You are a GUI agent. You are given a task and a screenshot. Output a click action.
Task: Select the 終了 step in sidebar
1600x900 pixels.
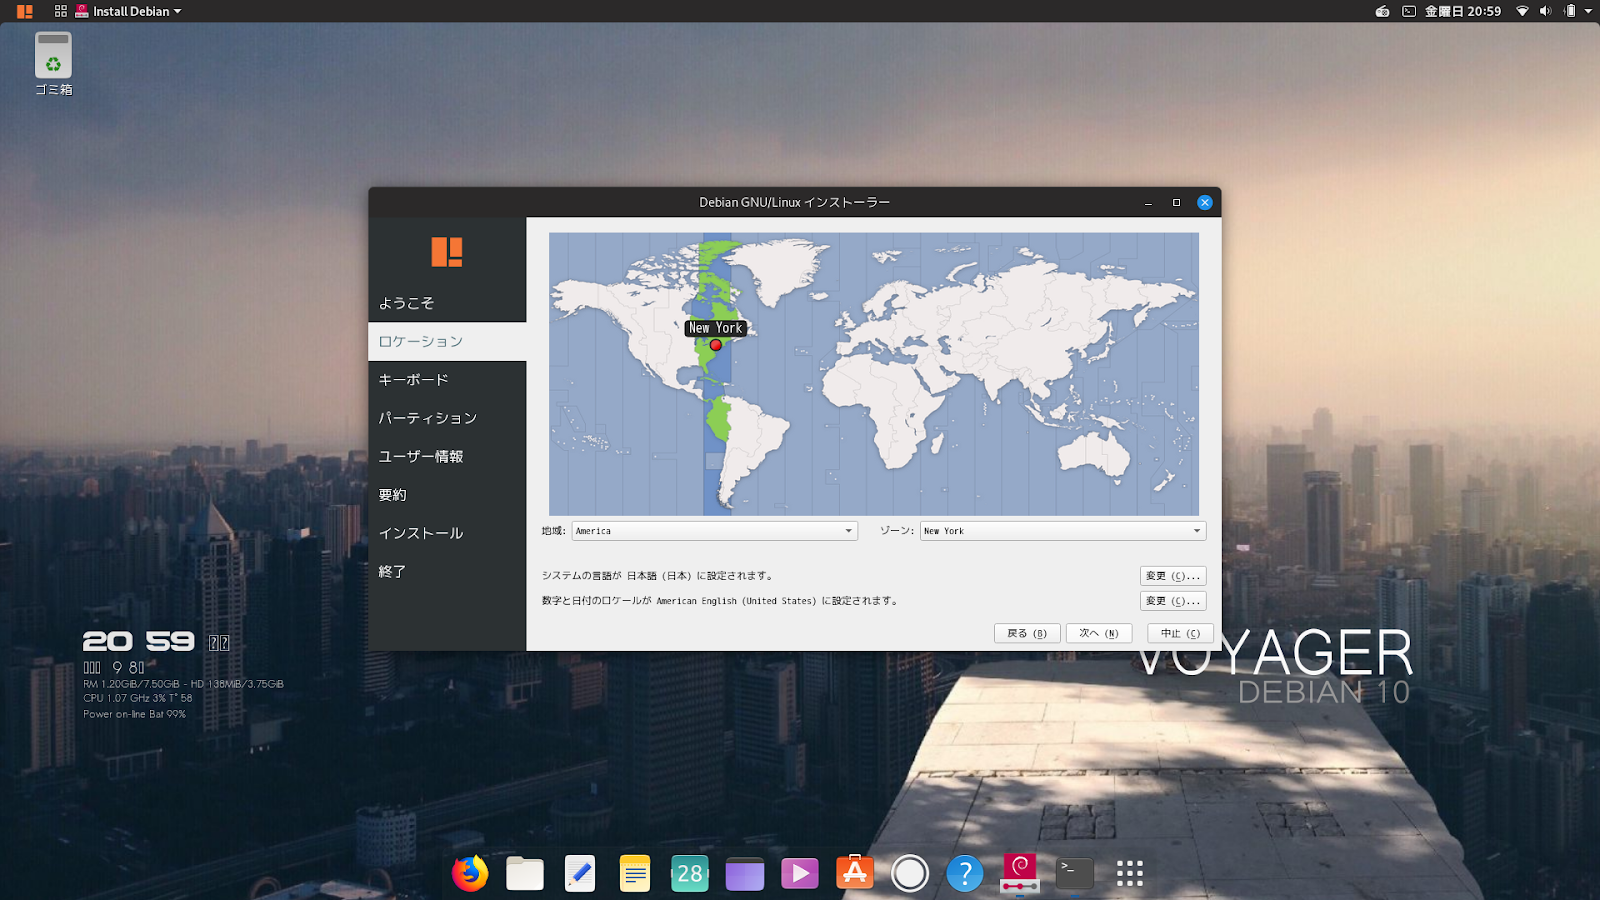pyautogui.click(x=447, y=571)
